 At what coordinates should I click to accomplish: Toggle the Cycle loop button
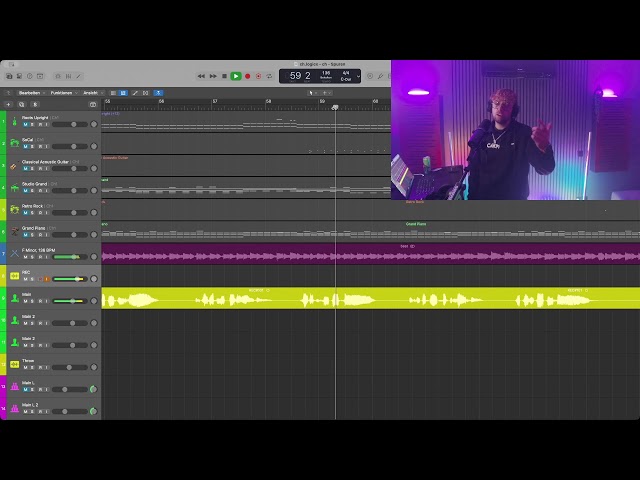(x=269, y=76)
